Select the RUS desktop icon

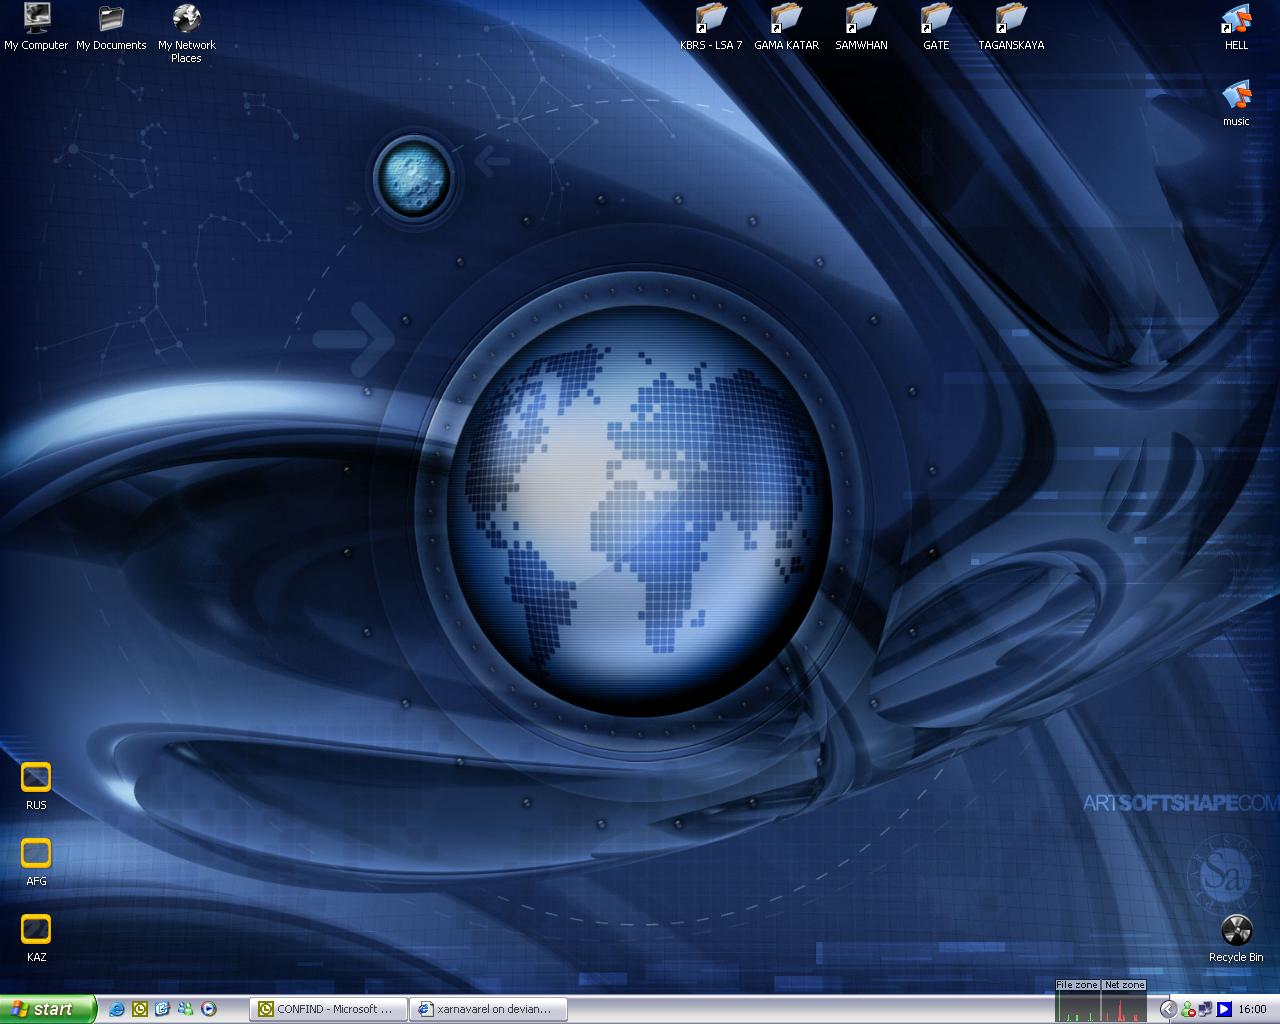click(x=36, y=786)
